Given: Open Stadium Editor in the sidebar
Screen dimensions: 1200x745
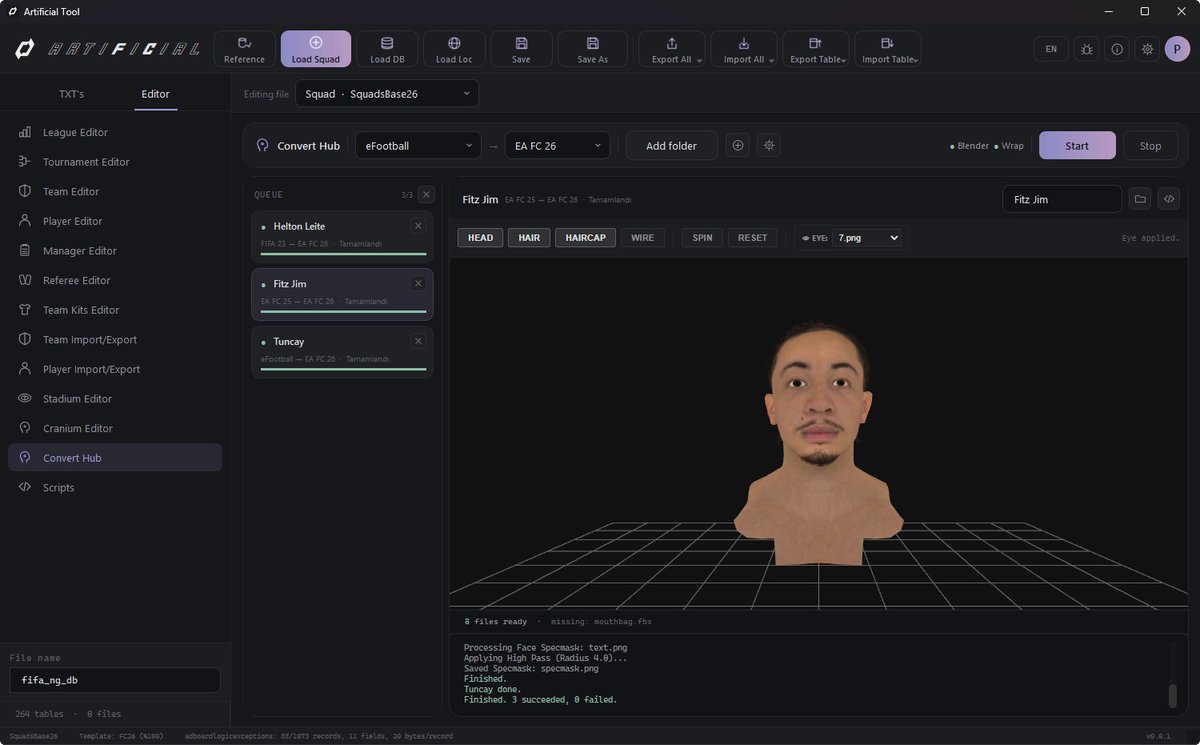Looking at the screenshot, I should pyautogui.click(x=115, y=399).
